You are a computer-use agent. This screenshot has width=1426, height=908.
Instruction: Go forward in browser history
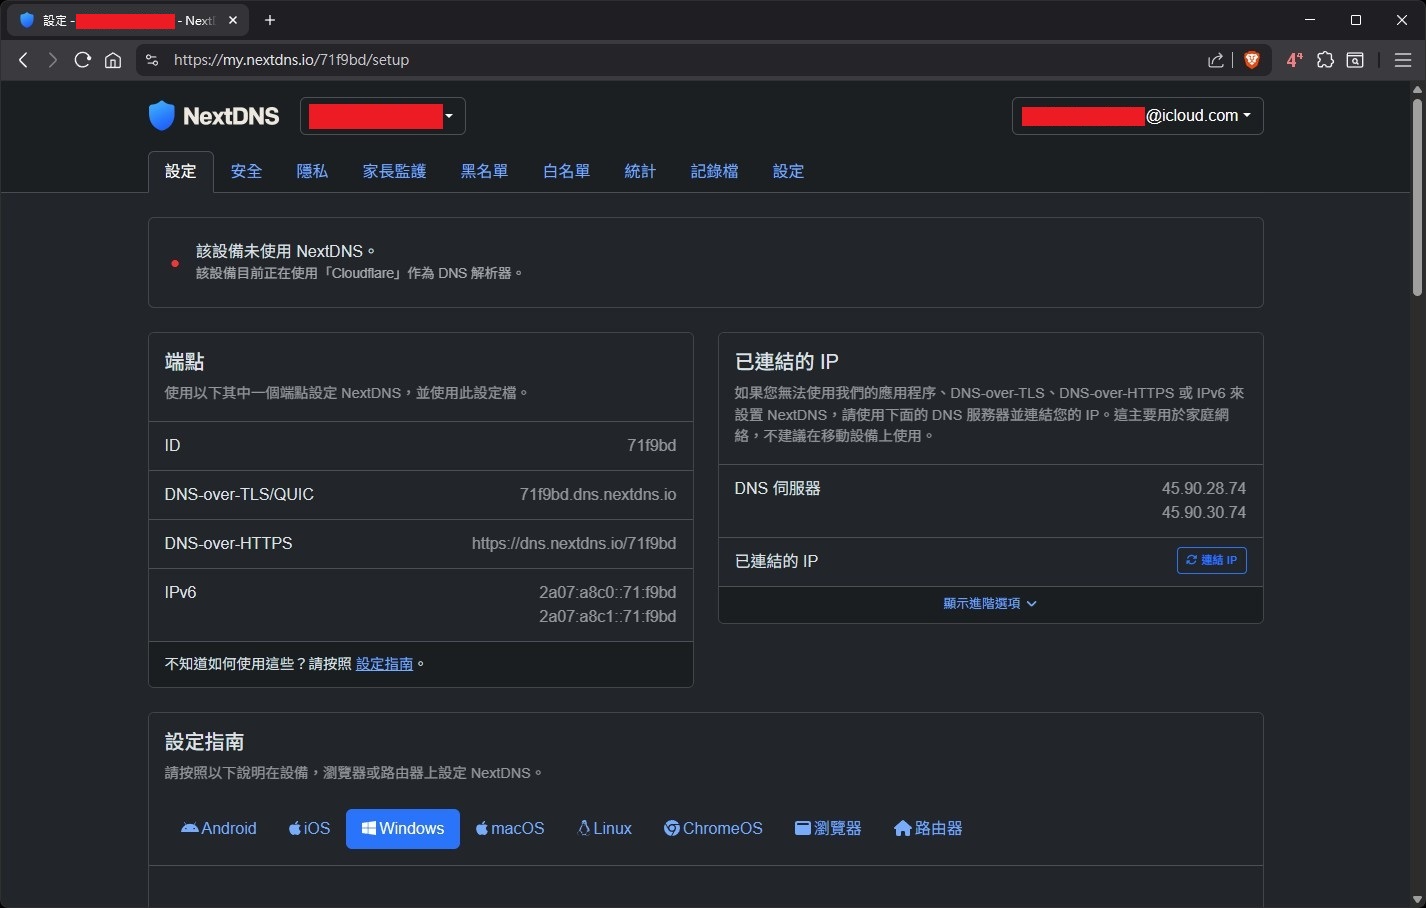coord(53,60)
